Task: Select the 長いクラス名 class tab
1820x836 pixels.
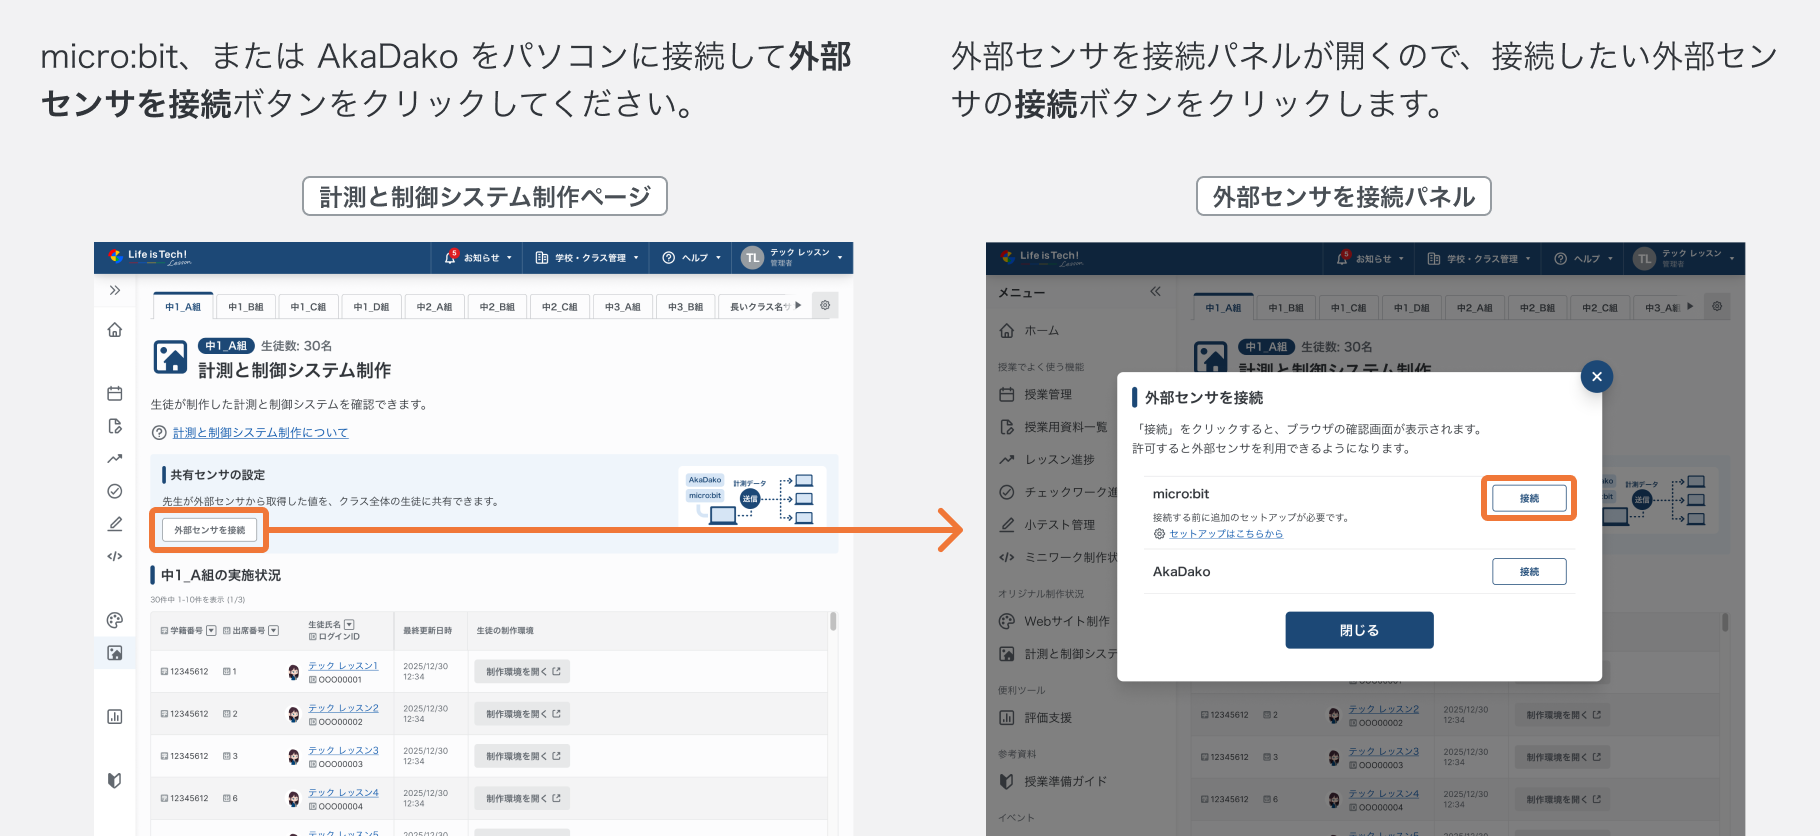Action: tap(759, 307)
